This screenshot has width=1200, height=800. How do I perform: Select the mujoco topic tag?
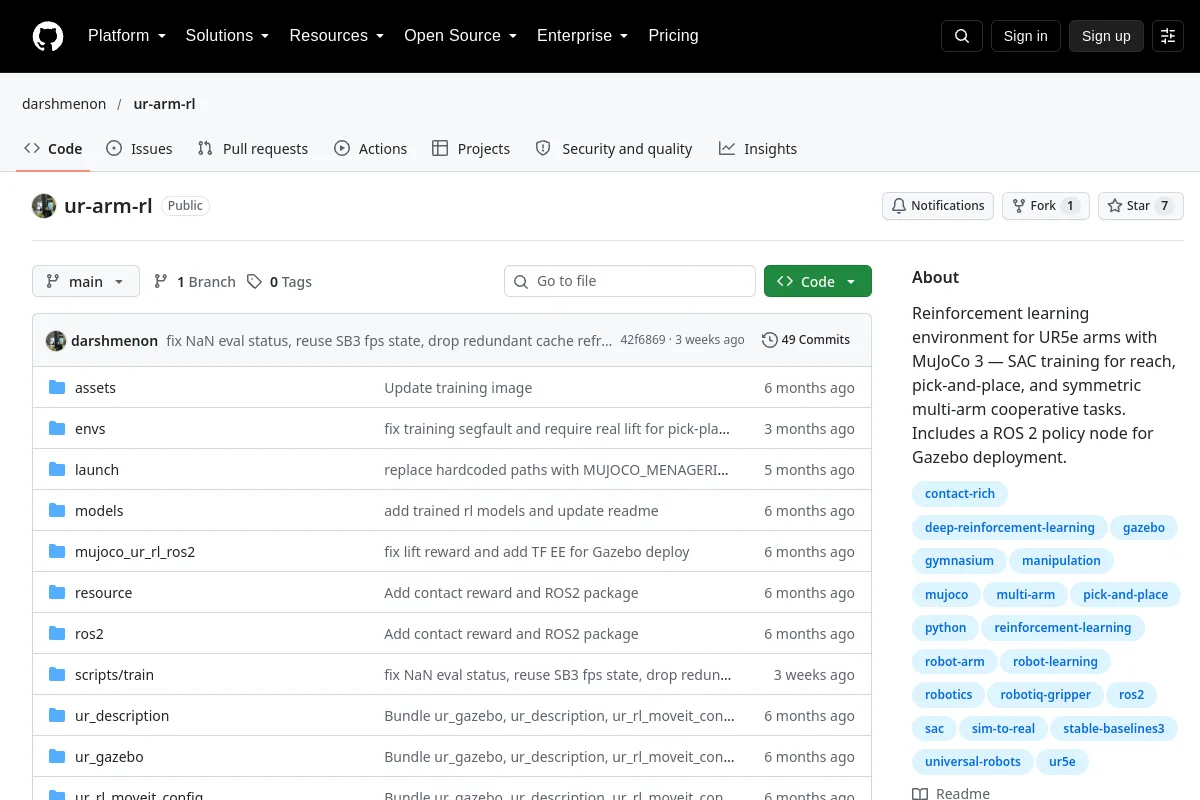point(946,595)
